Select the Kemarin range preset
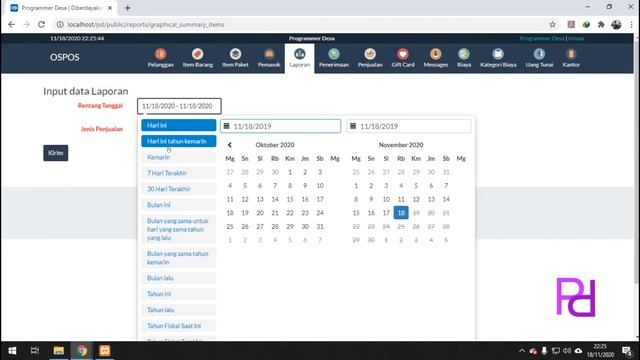Viewport: 640px width, 360px height. 178,157
